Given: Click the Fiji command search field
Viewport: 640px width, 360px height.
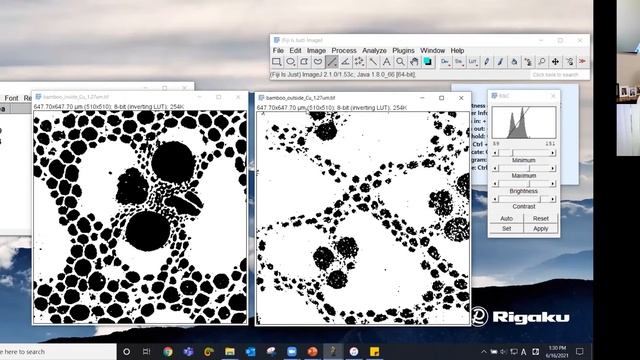Looking at the screenshot, I should tap(560, 75).
